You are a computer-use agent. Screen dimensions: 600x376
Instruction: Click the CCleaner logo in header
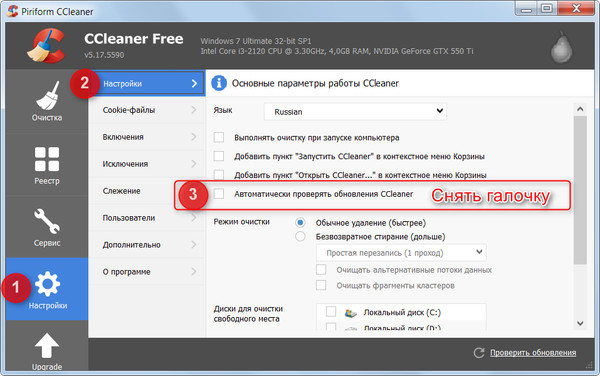(46, 46)
